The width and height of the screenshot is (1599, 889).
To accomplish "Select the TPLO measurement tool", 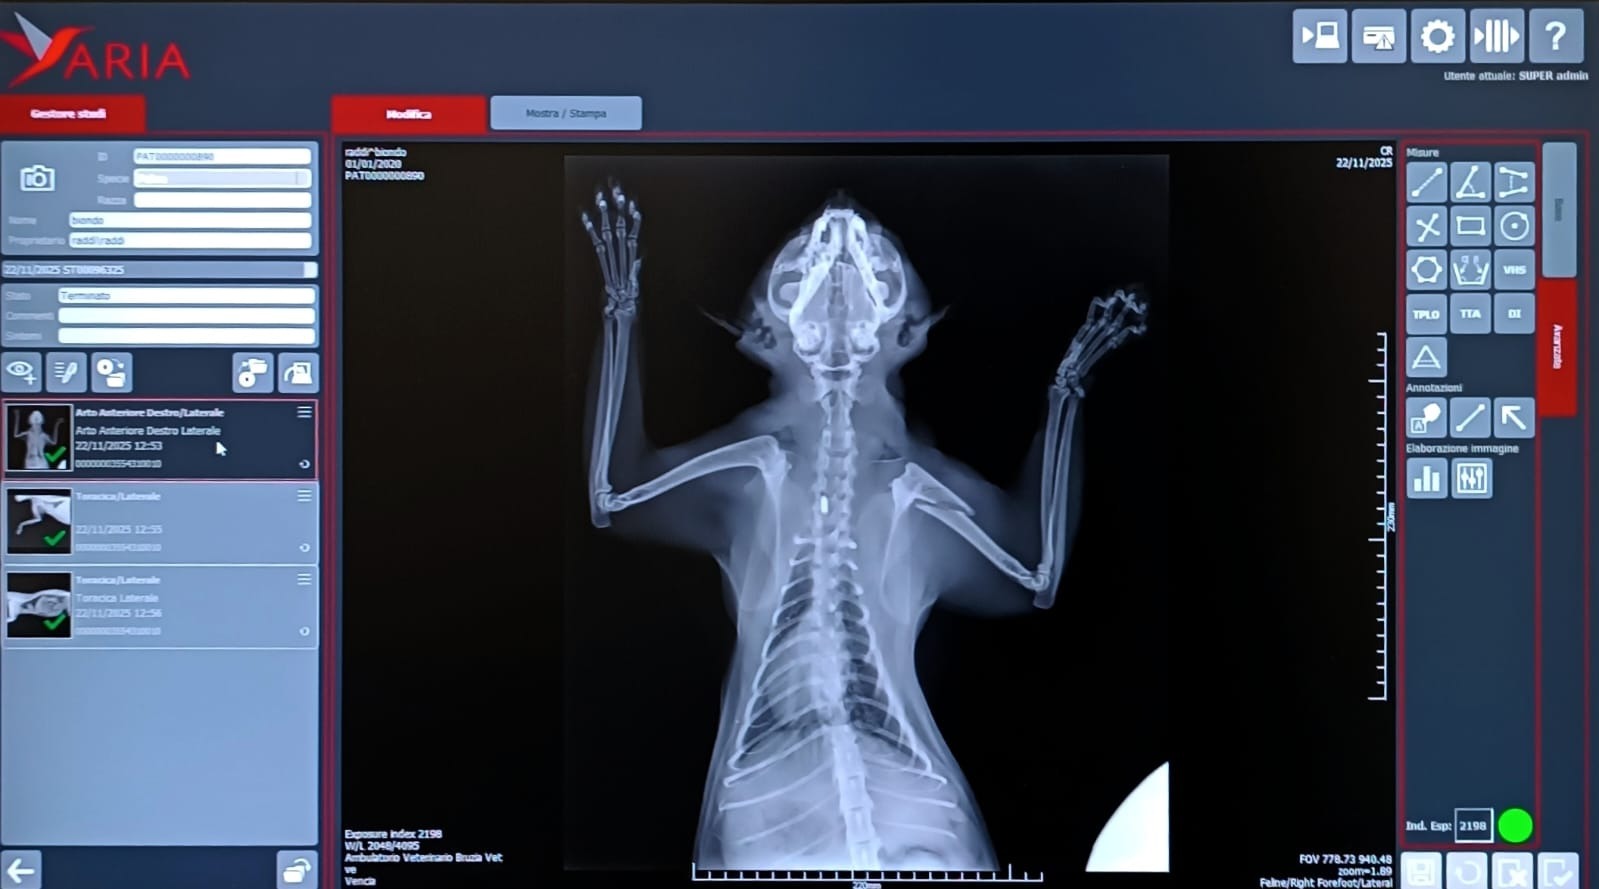I will [1425, 314].
